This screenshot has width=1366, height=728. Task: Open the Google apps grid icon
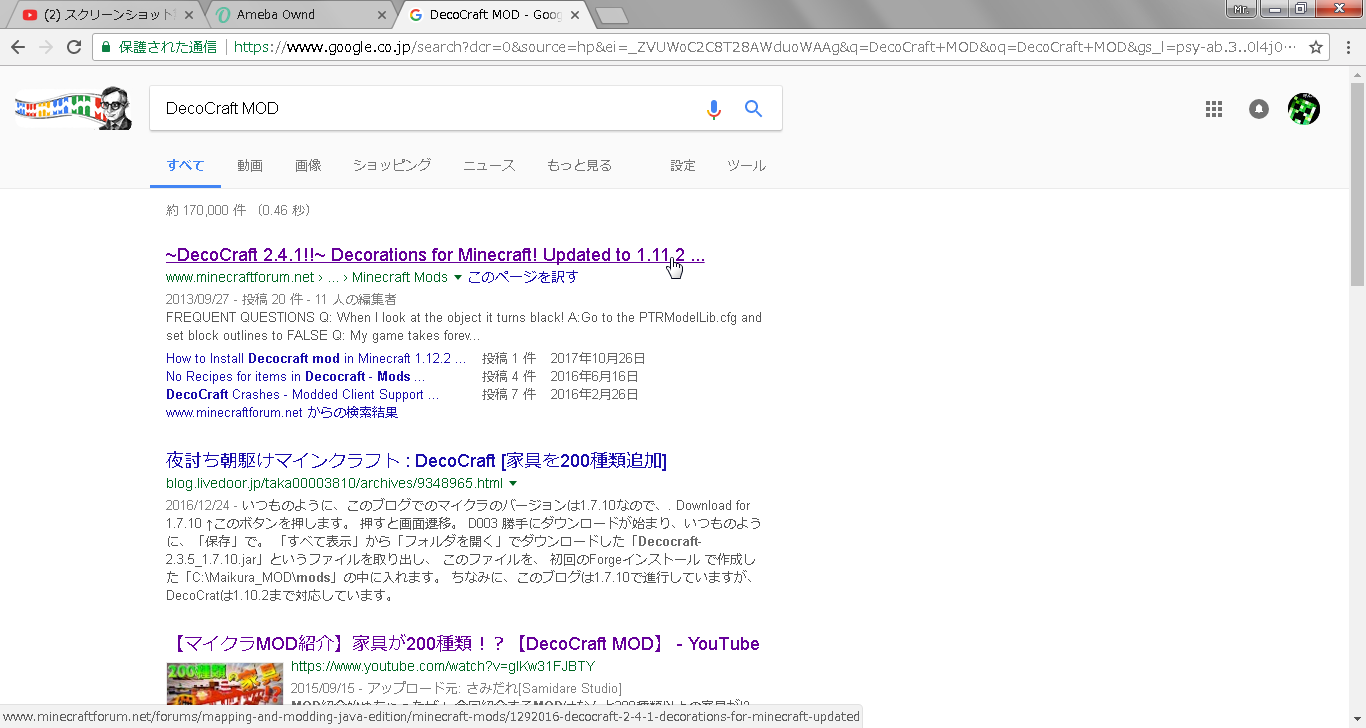pyautogui.click(x=1214, y=109)
